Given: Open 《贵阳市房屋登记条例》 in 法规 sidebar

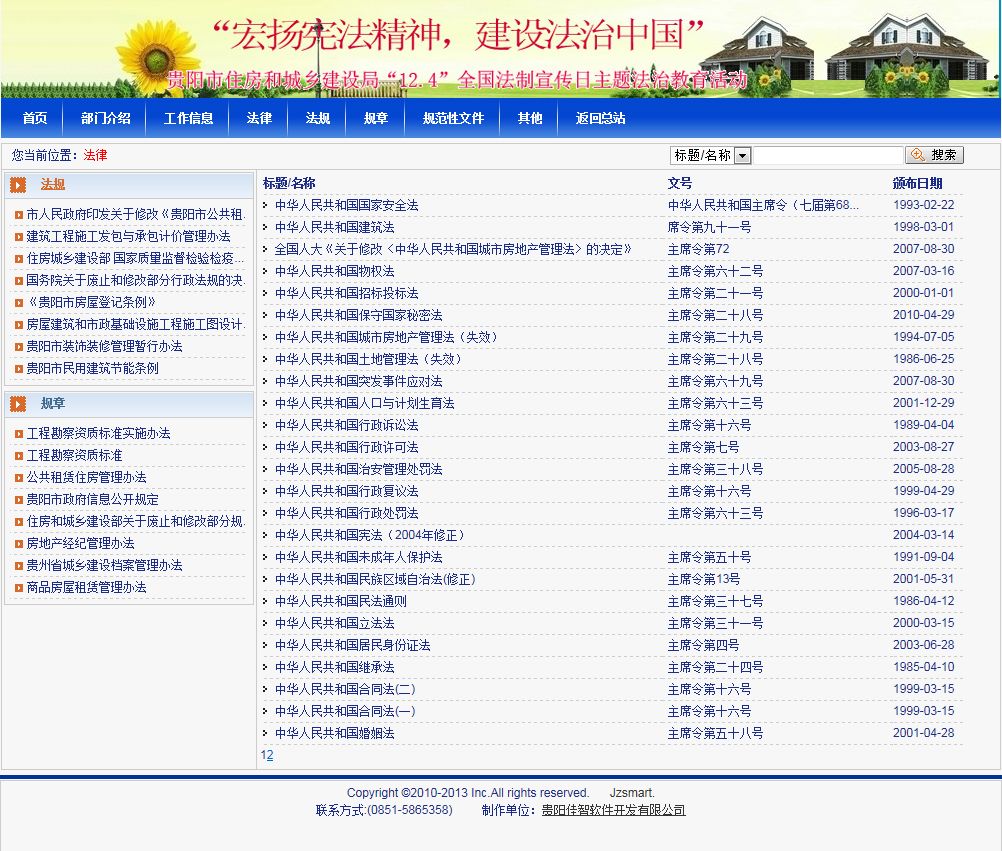Looking at the screenshot, I should point(91,302).
